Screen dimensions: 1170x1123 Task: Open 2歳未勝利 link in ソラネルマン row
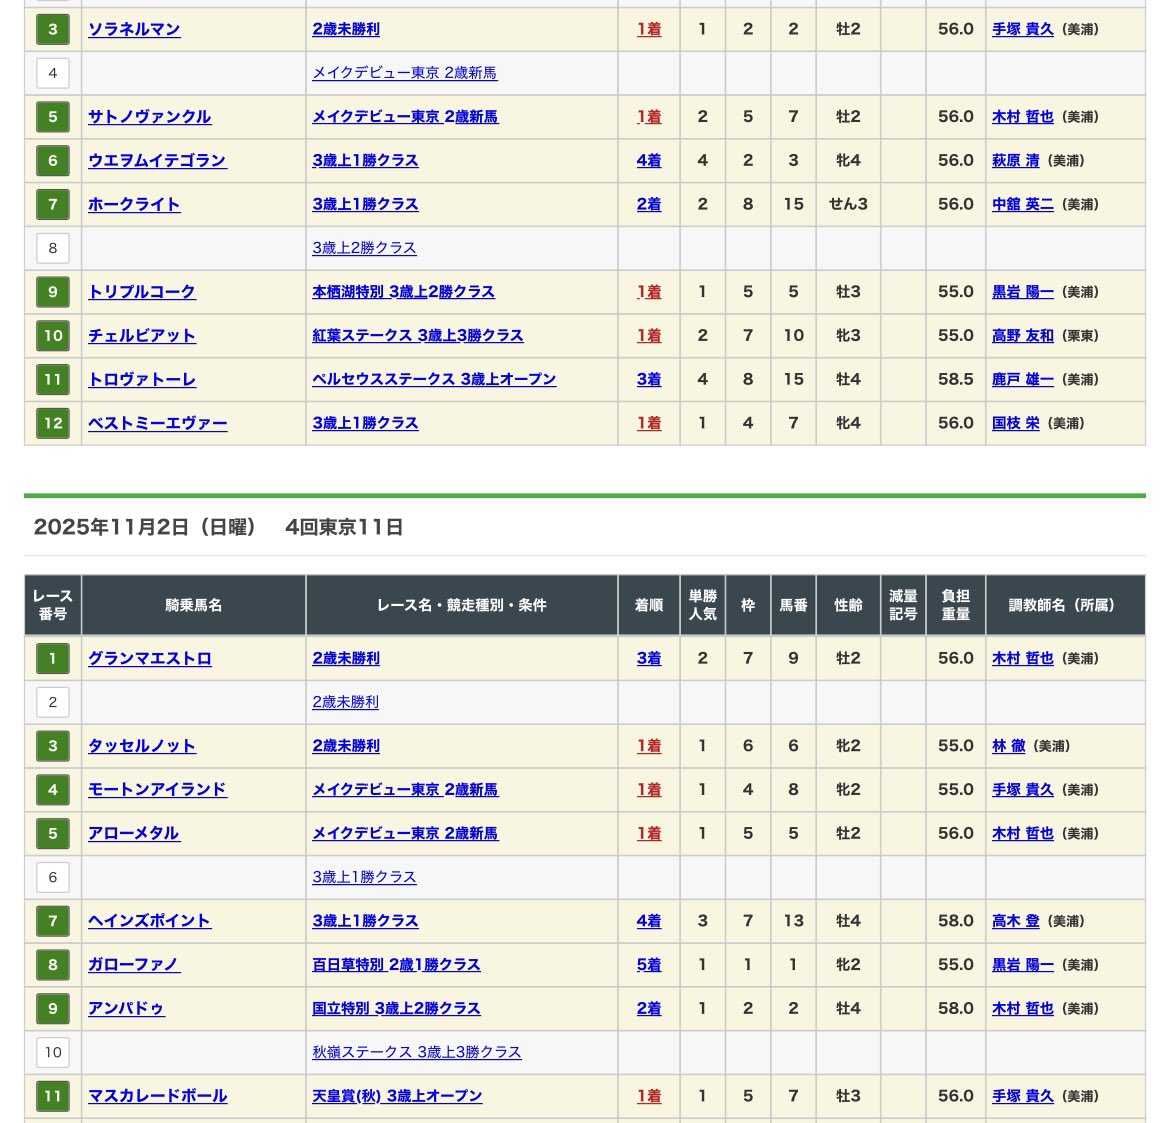[x=345, y=29]
